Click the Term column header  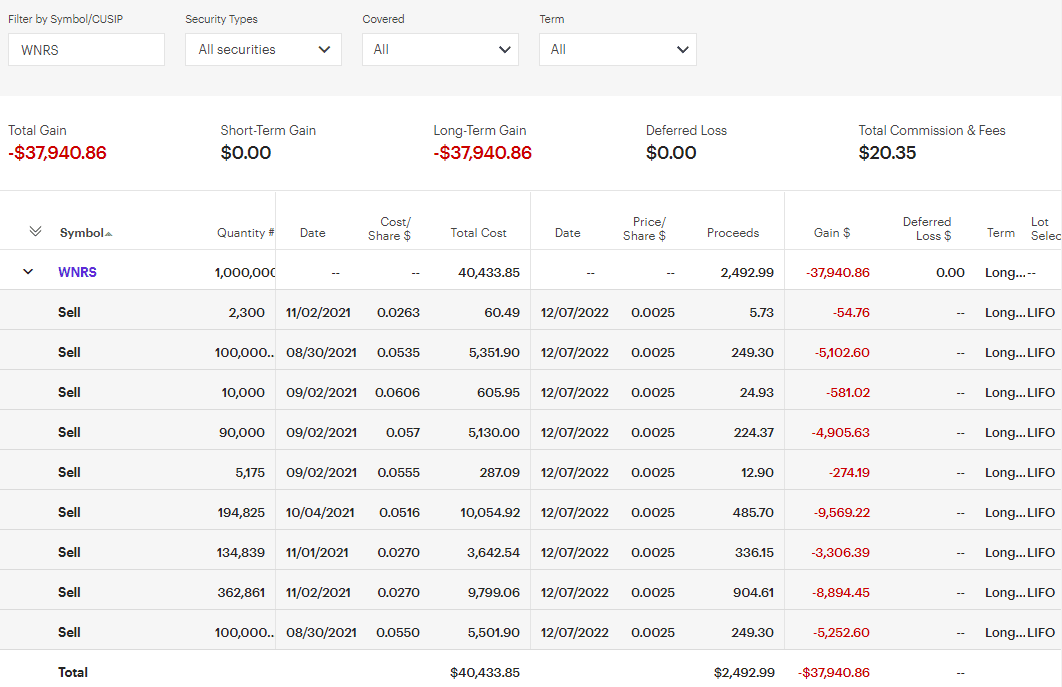tap(1000, 233)
